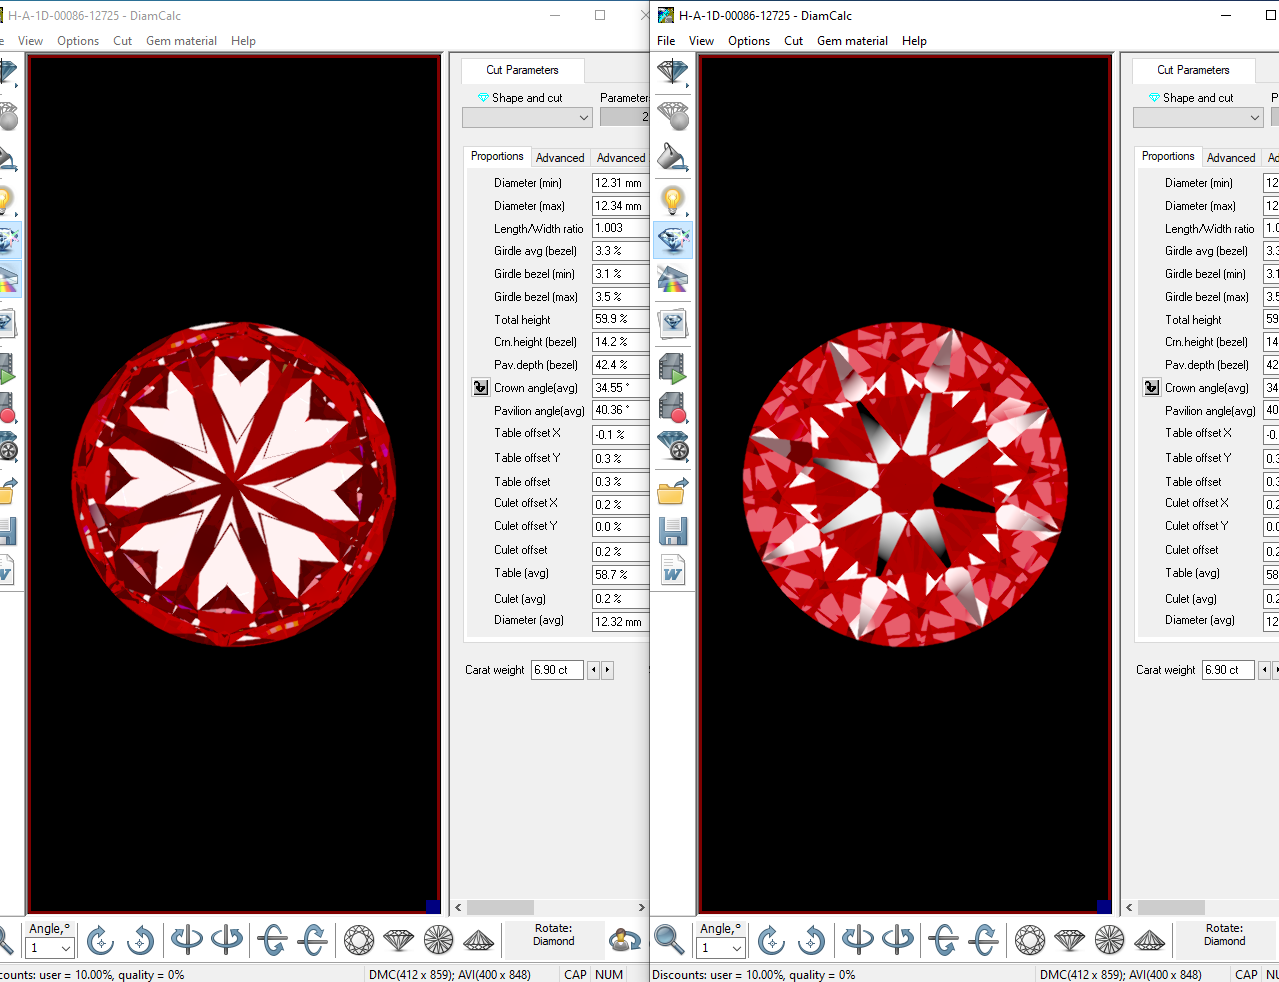
Task: Export to Word document icon in right window
Action: (x=673, y=571)
